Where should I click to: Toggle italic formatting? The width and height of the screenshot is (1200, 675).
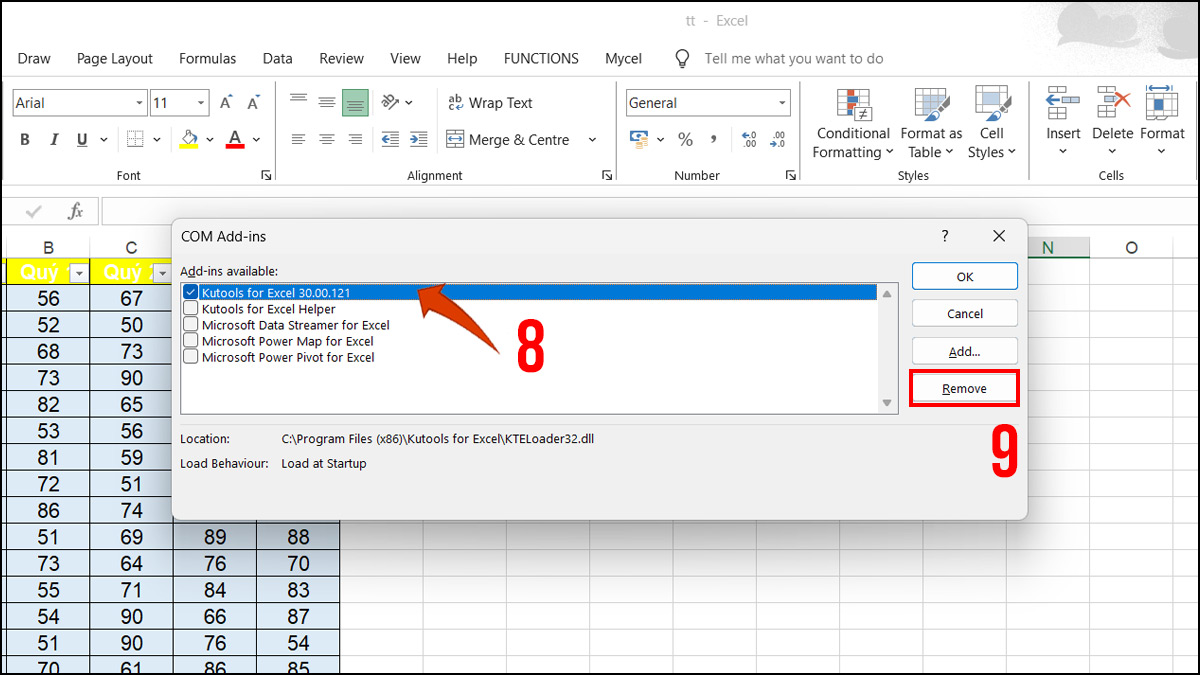coord(53,139)
